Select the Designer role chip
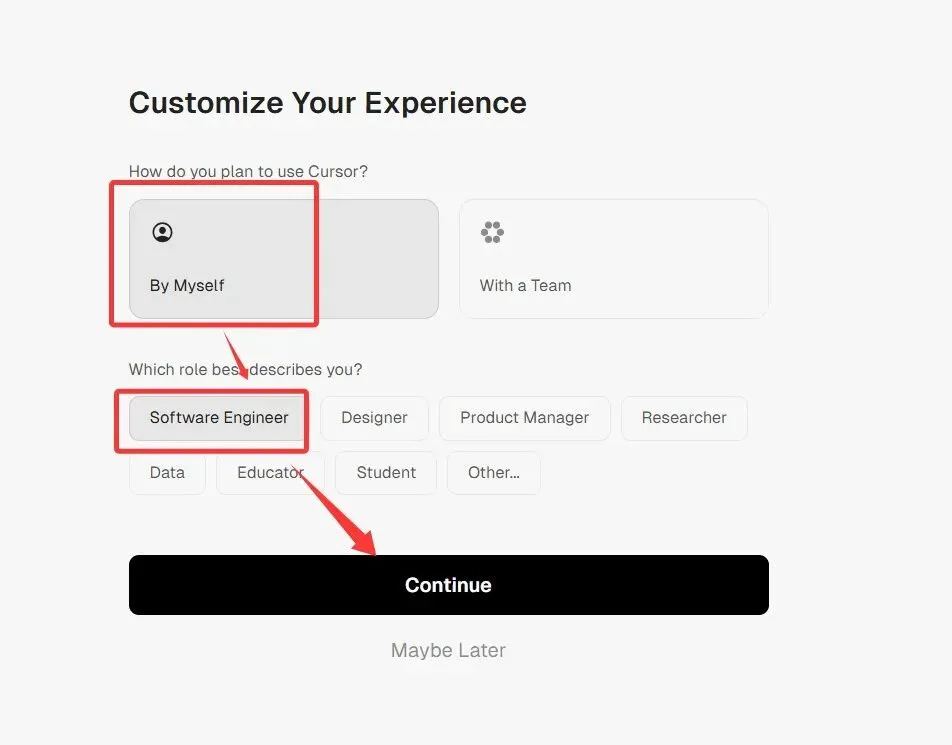 coord(374,418)
